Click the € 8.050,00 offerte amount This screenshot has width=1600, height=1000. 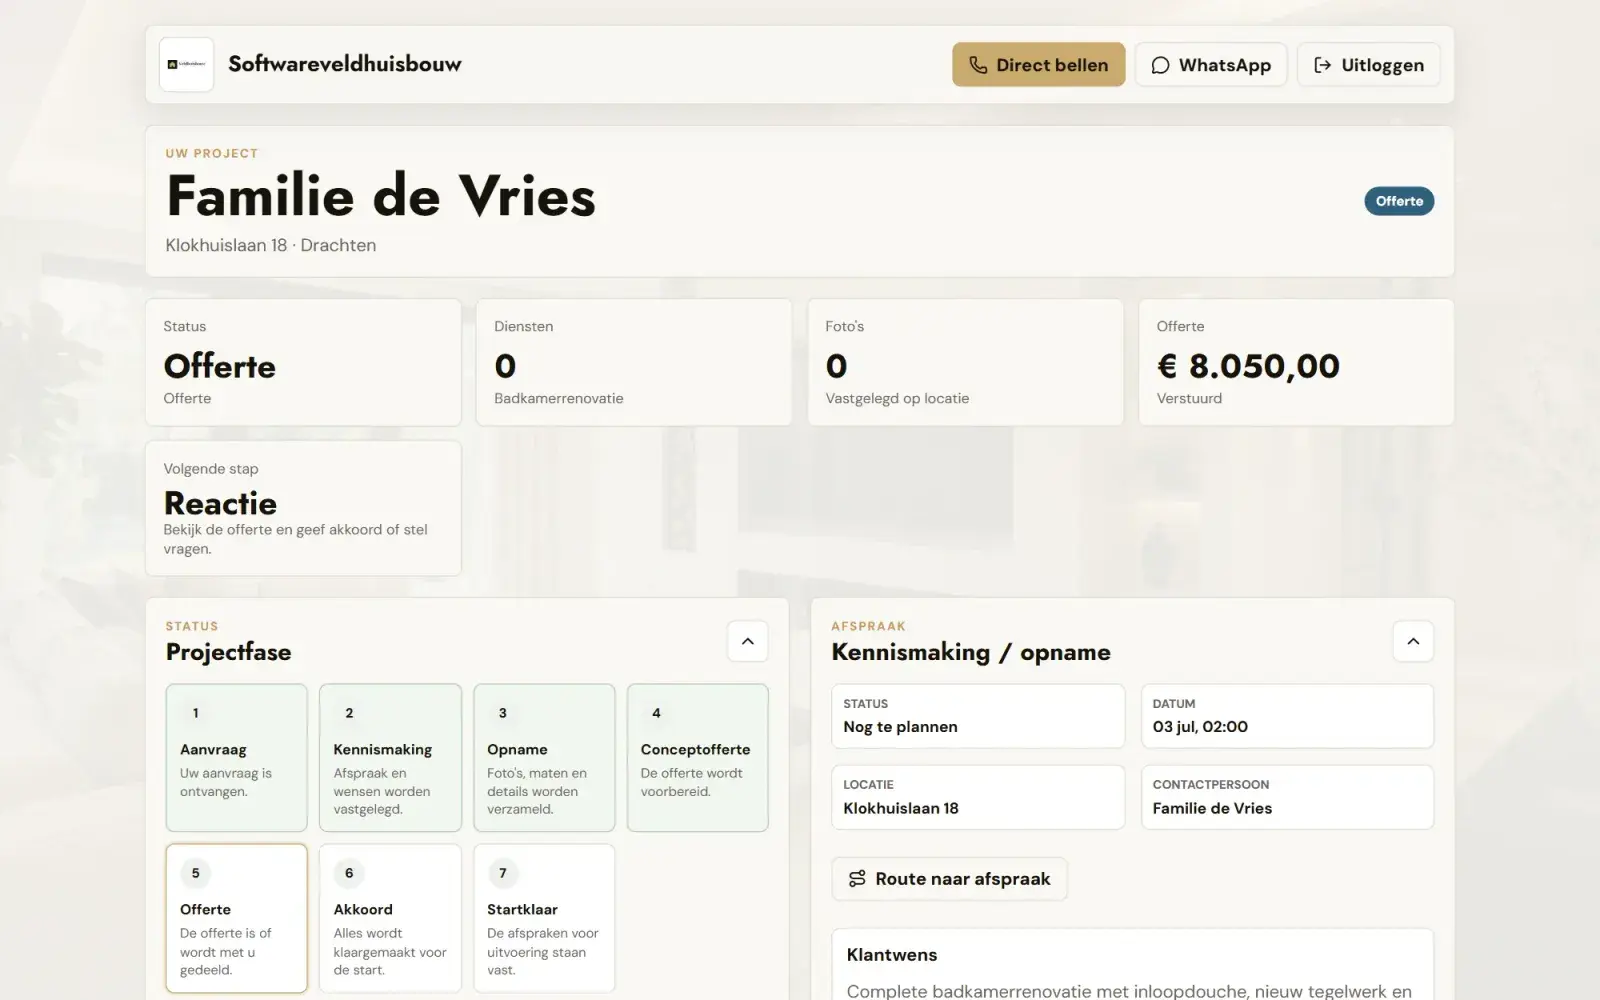coord(1248,366)
